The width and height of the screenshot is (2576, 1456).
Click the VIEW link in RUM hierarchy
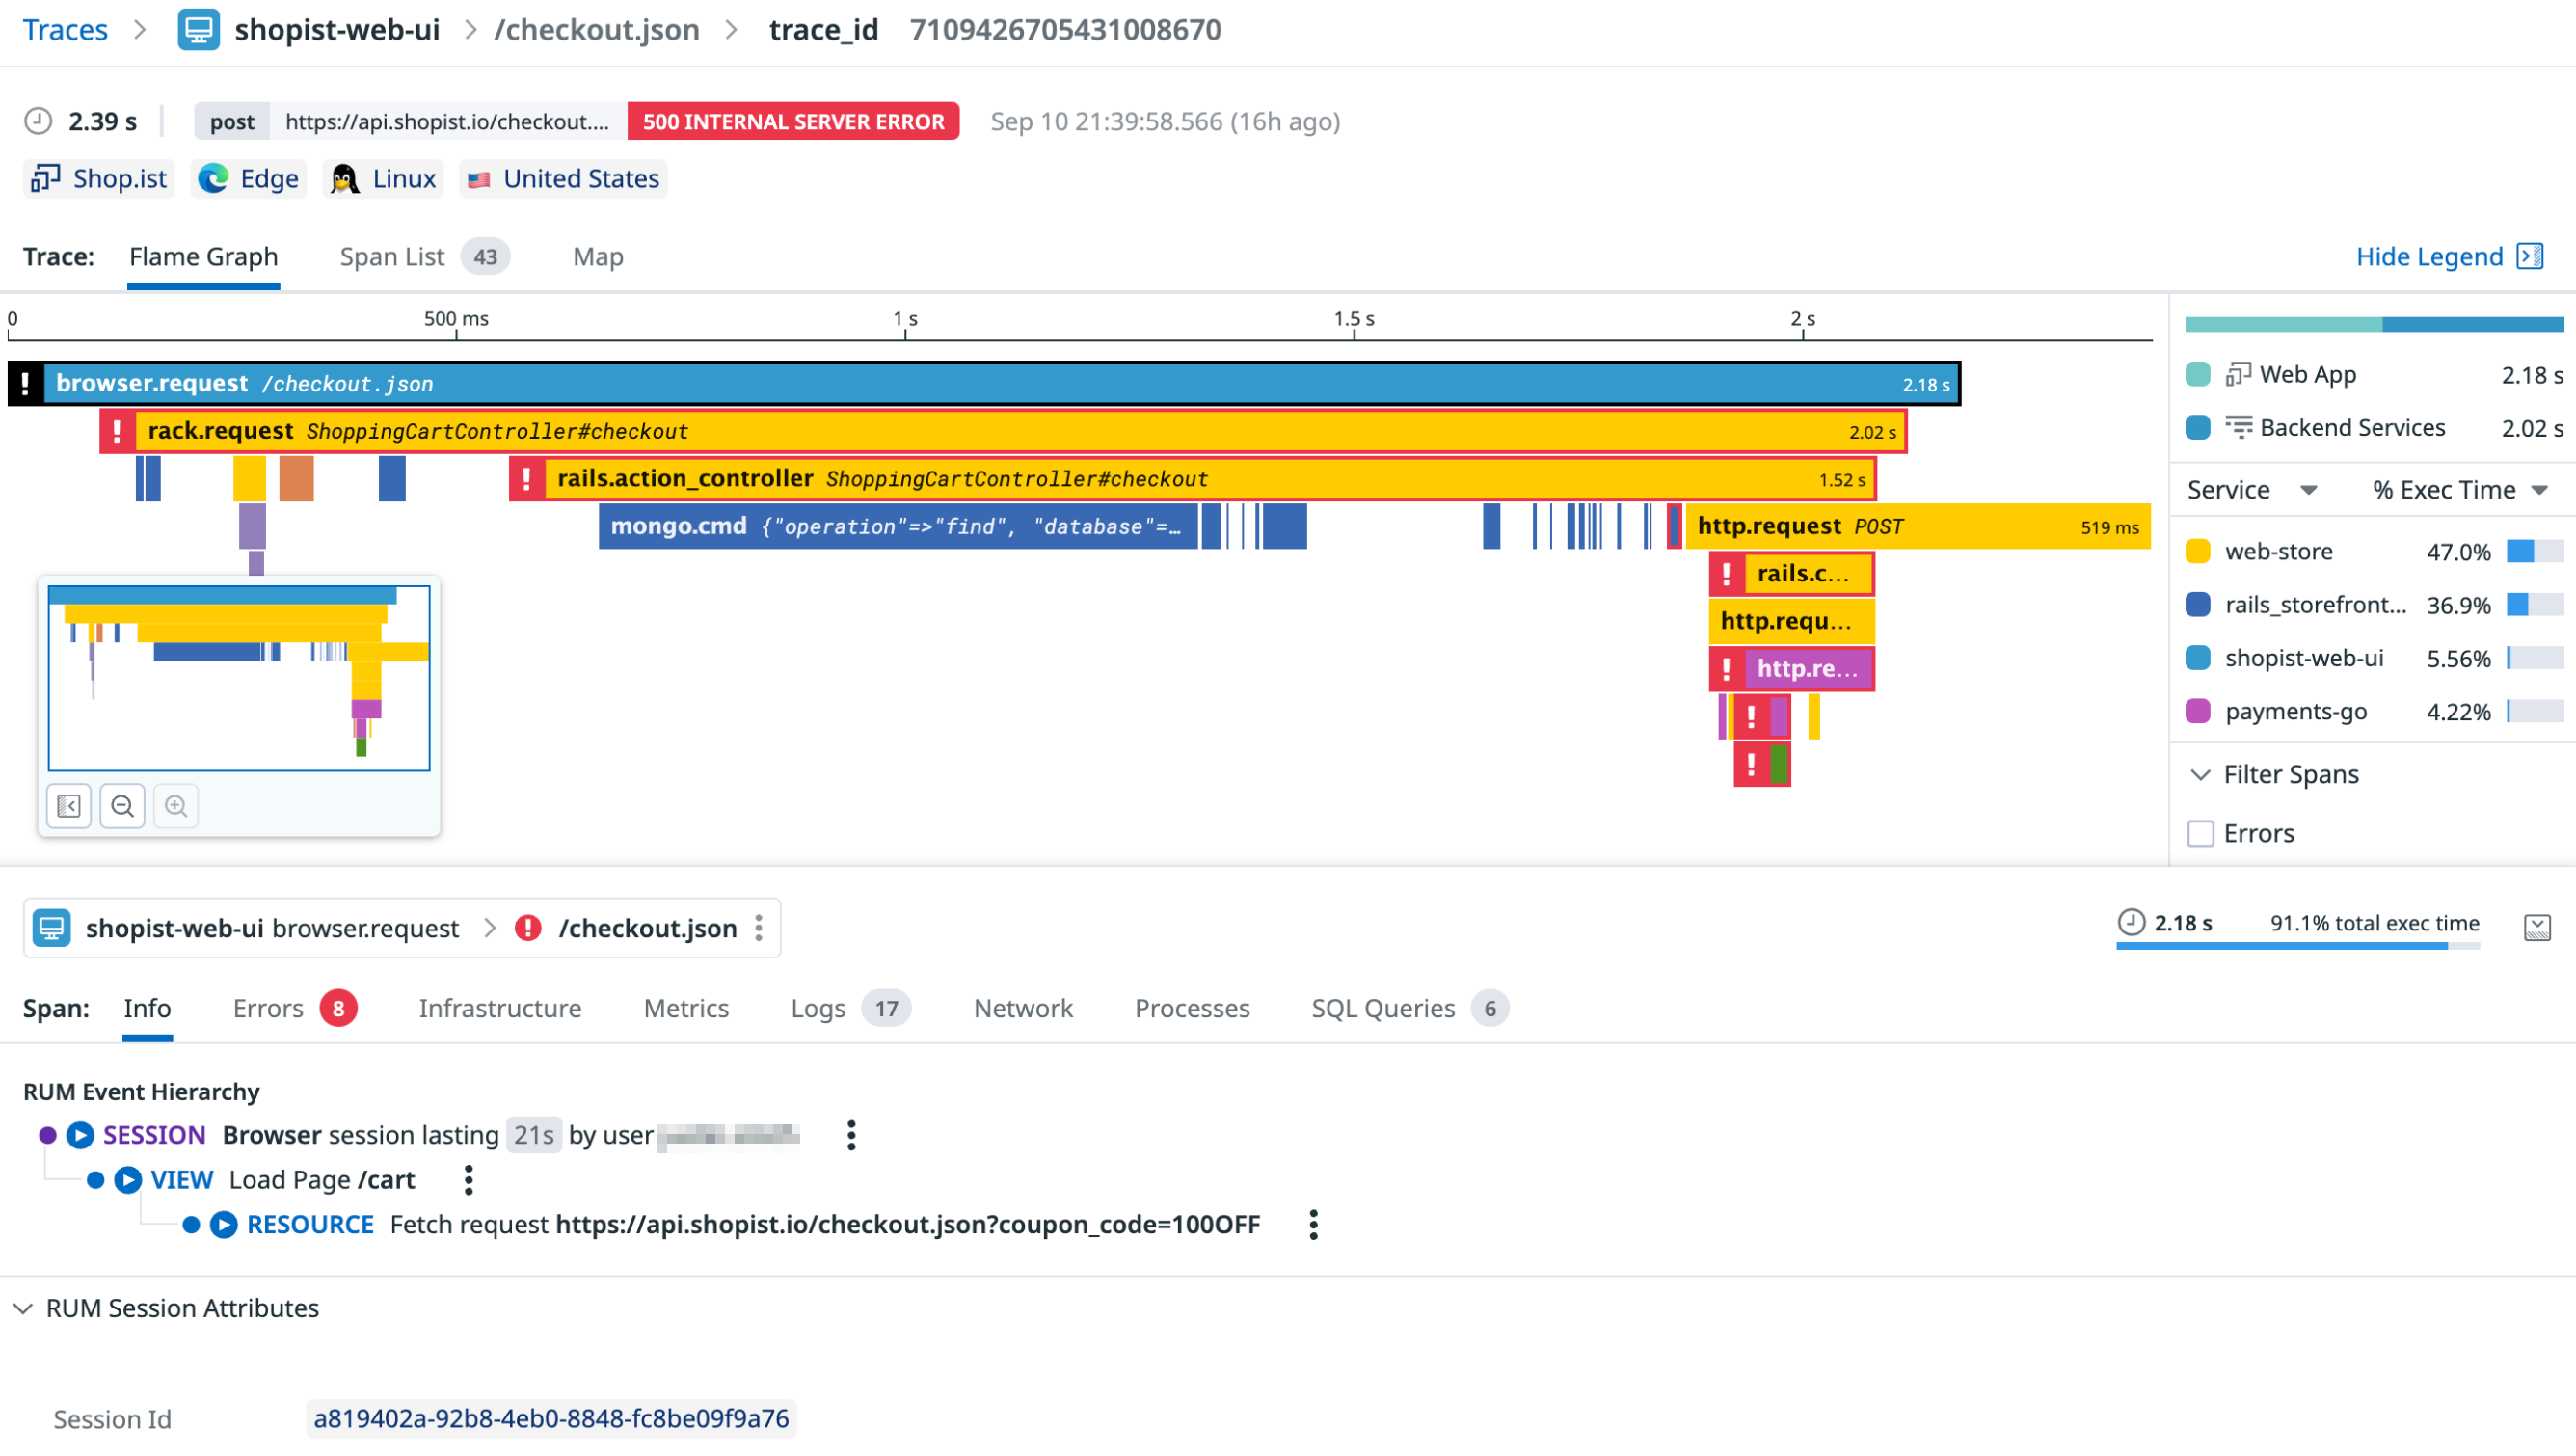click(181, 1179)
